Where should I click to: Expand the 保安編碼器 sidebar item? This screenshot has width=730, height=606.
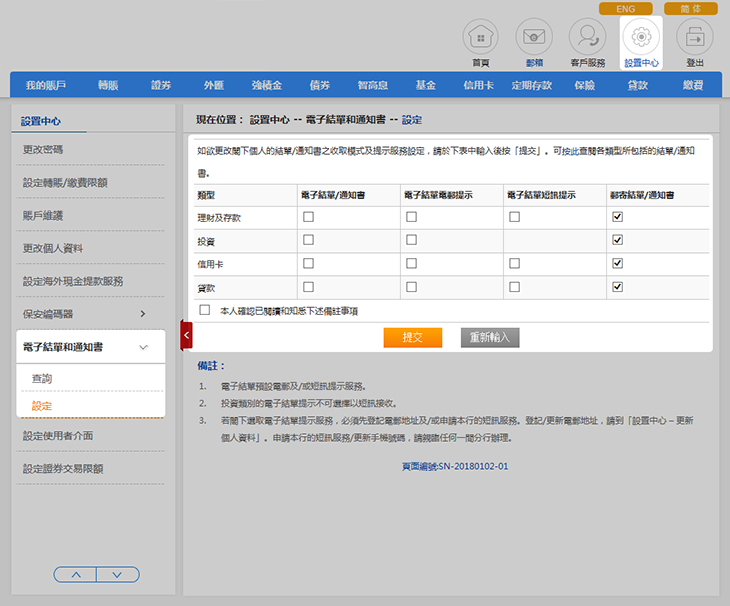(x=142, y=314)
